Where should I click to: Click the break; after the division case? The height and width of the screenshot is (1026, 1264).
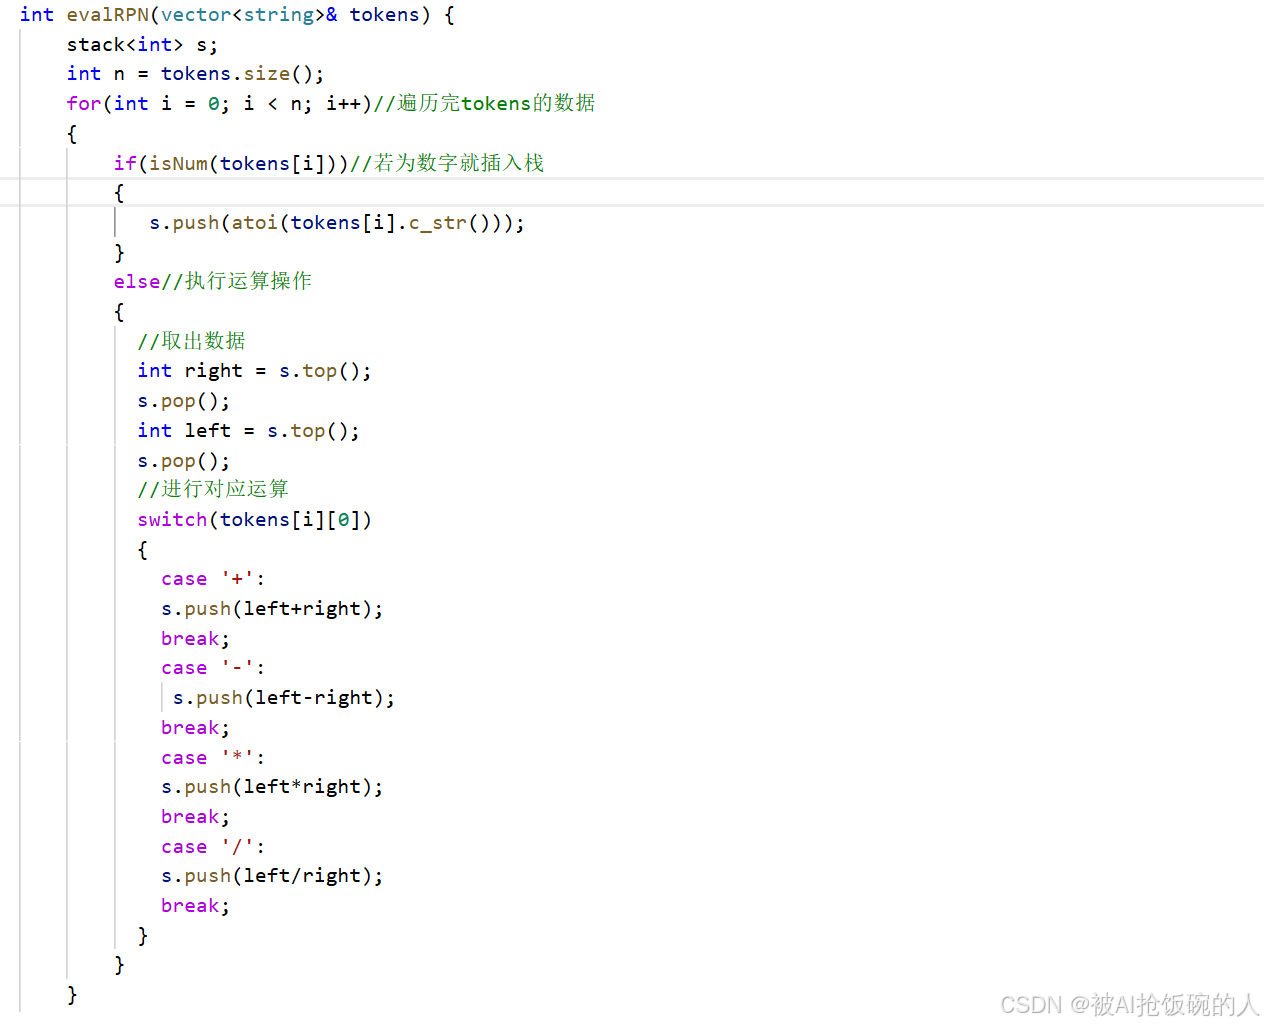pos(195,906)
